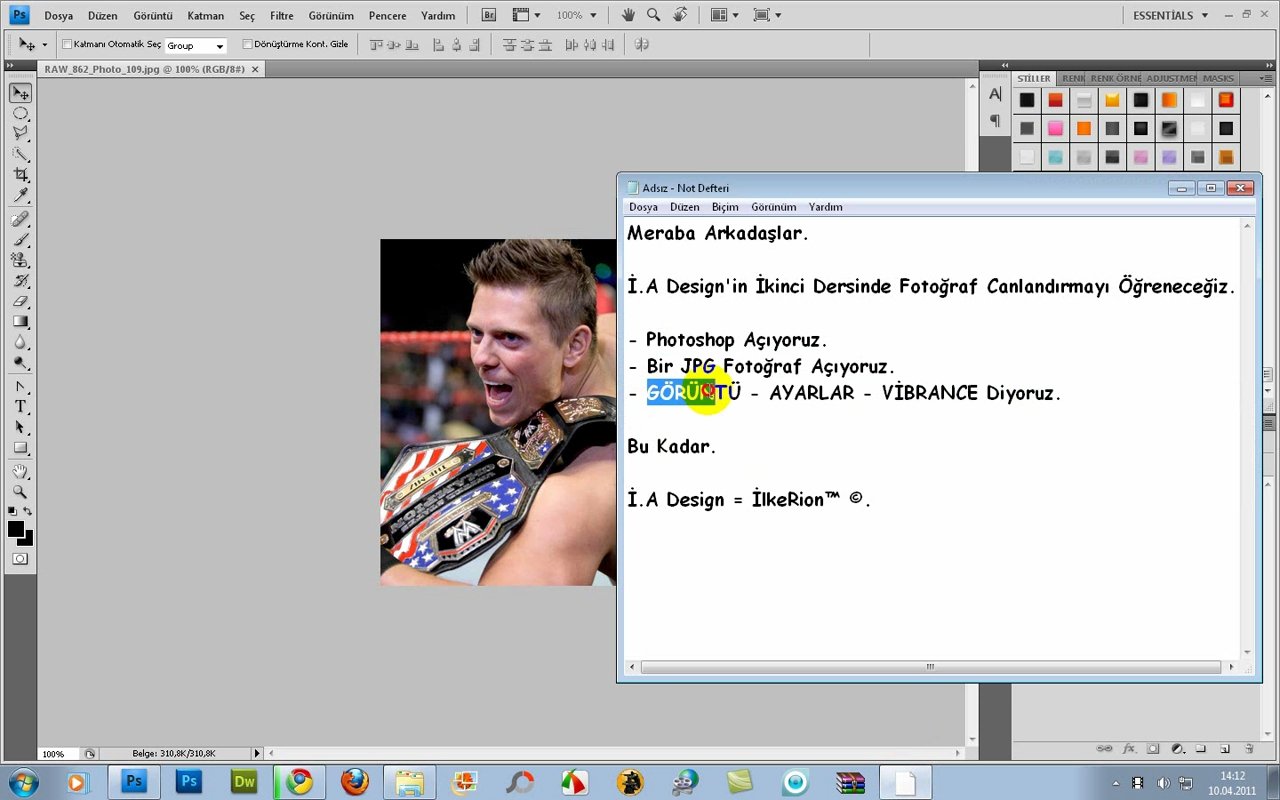
Task: Select the Polygonal Lasso tool
Action: point(20,133)
